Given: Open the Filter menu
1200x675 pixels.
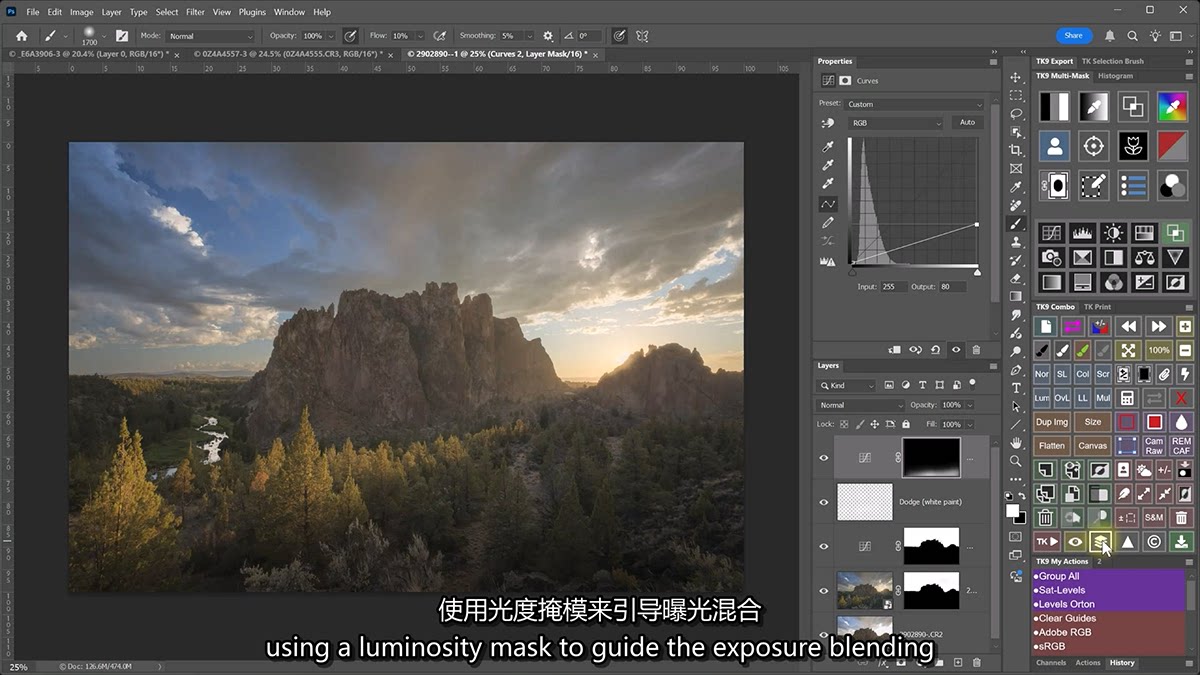Looking at the screenshot, I should (x=195, y=12).
